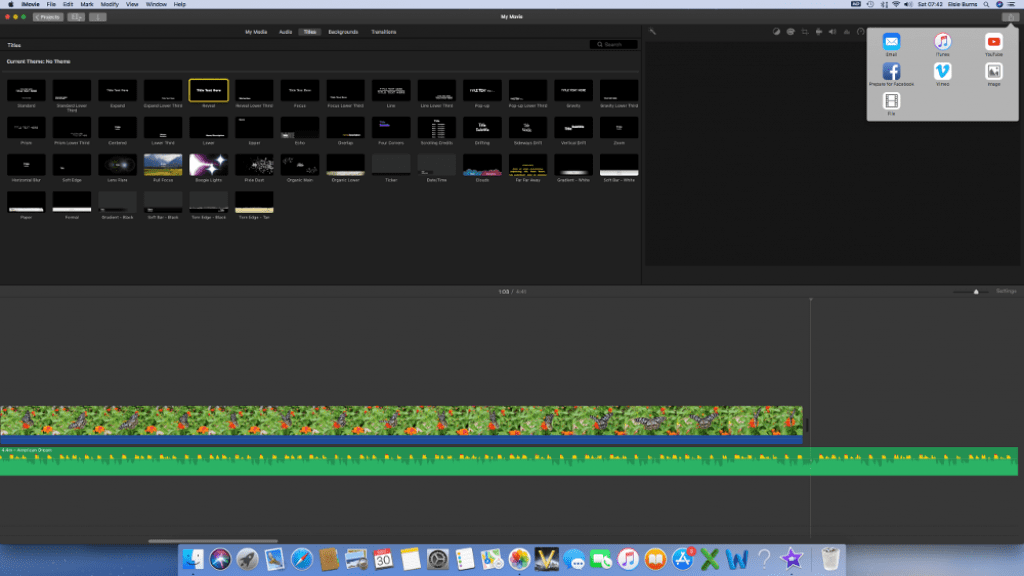Screen dimensions: 1024x576
Task: Select the green American Dream audio track
Action: [509, 461]
